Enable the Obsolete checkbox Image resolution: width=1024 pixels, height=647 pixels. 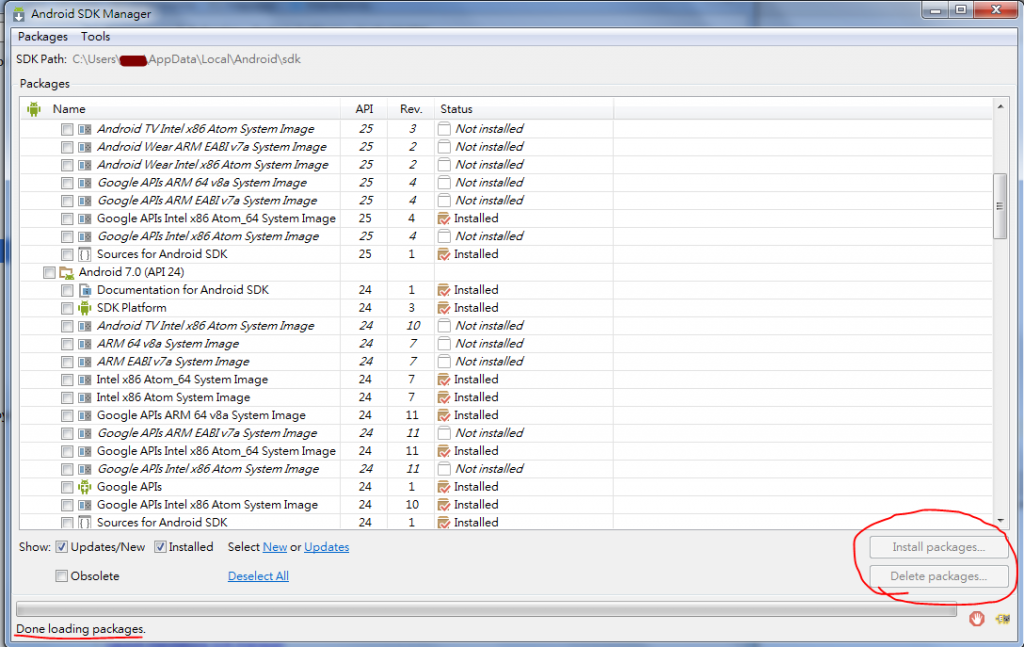tap(61, 576)
